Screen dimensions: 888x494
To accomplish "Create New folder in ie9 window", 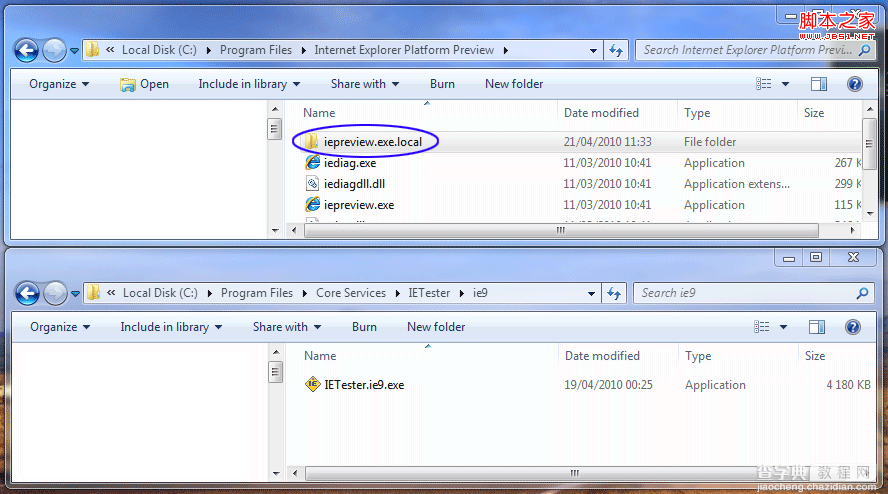I will pyautogui.click(x=436, y=327).
